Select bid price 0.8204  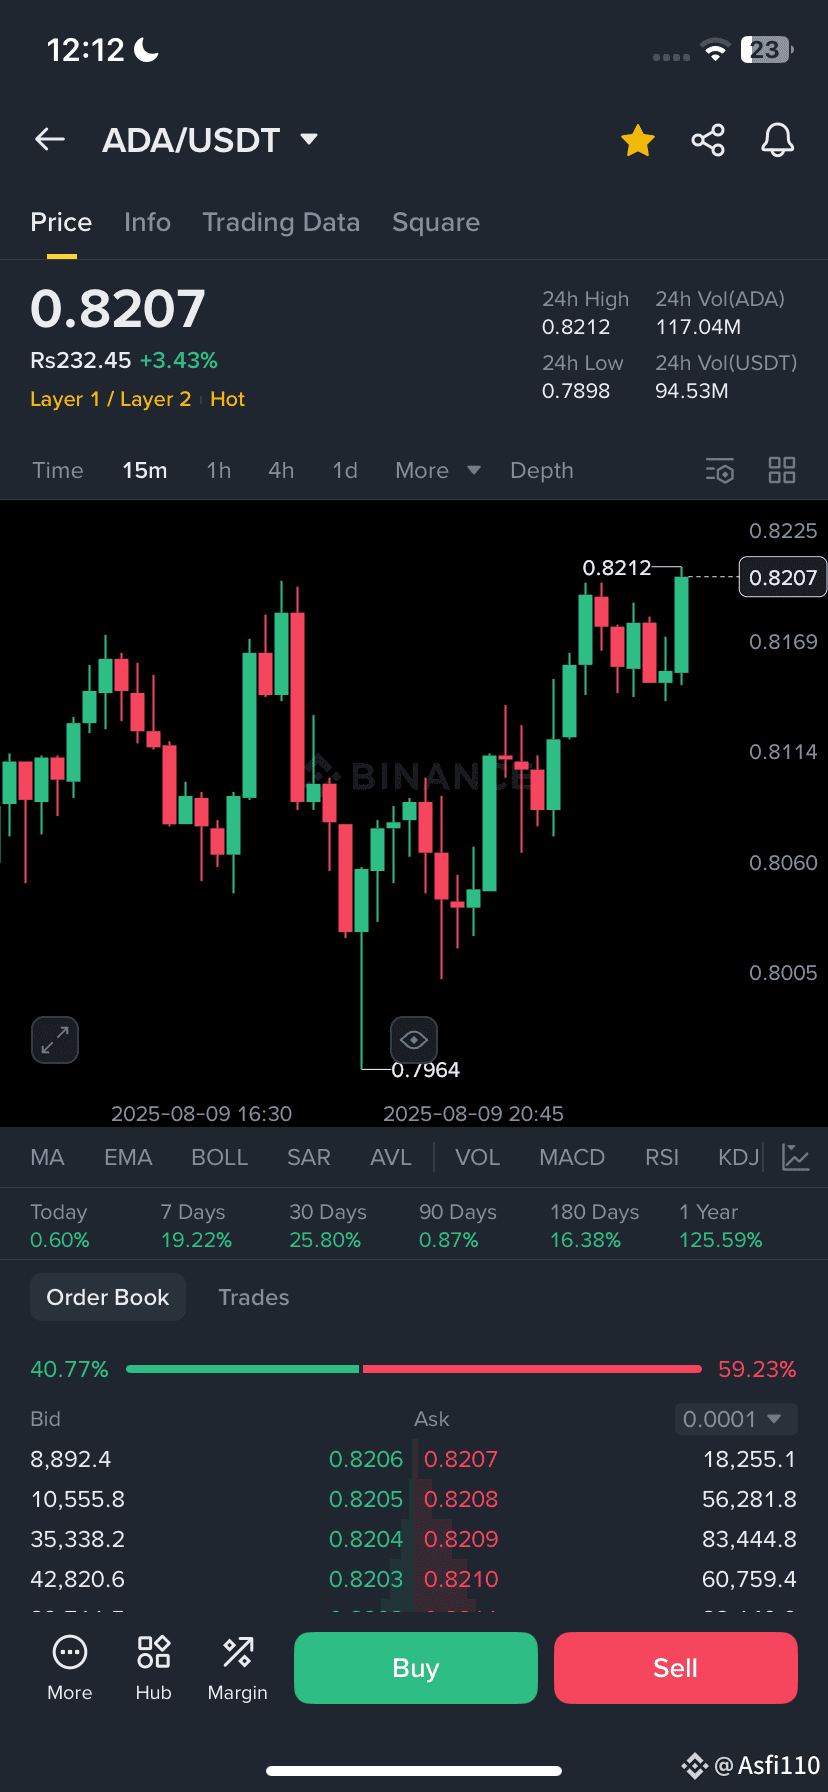pyautogui.click(x=366, y=1539)
